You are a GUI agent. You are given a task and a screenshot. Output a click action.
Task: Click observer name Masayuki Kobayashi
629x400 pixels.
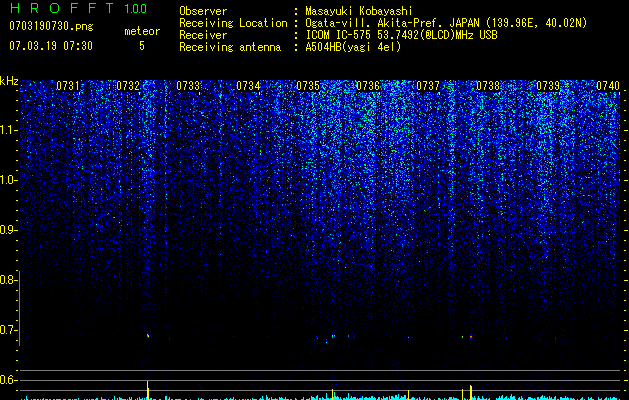359,11
